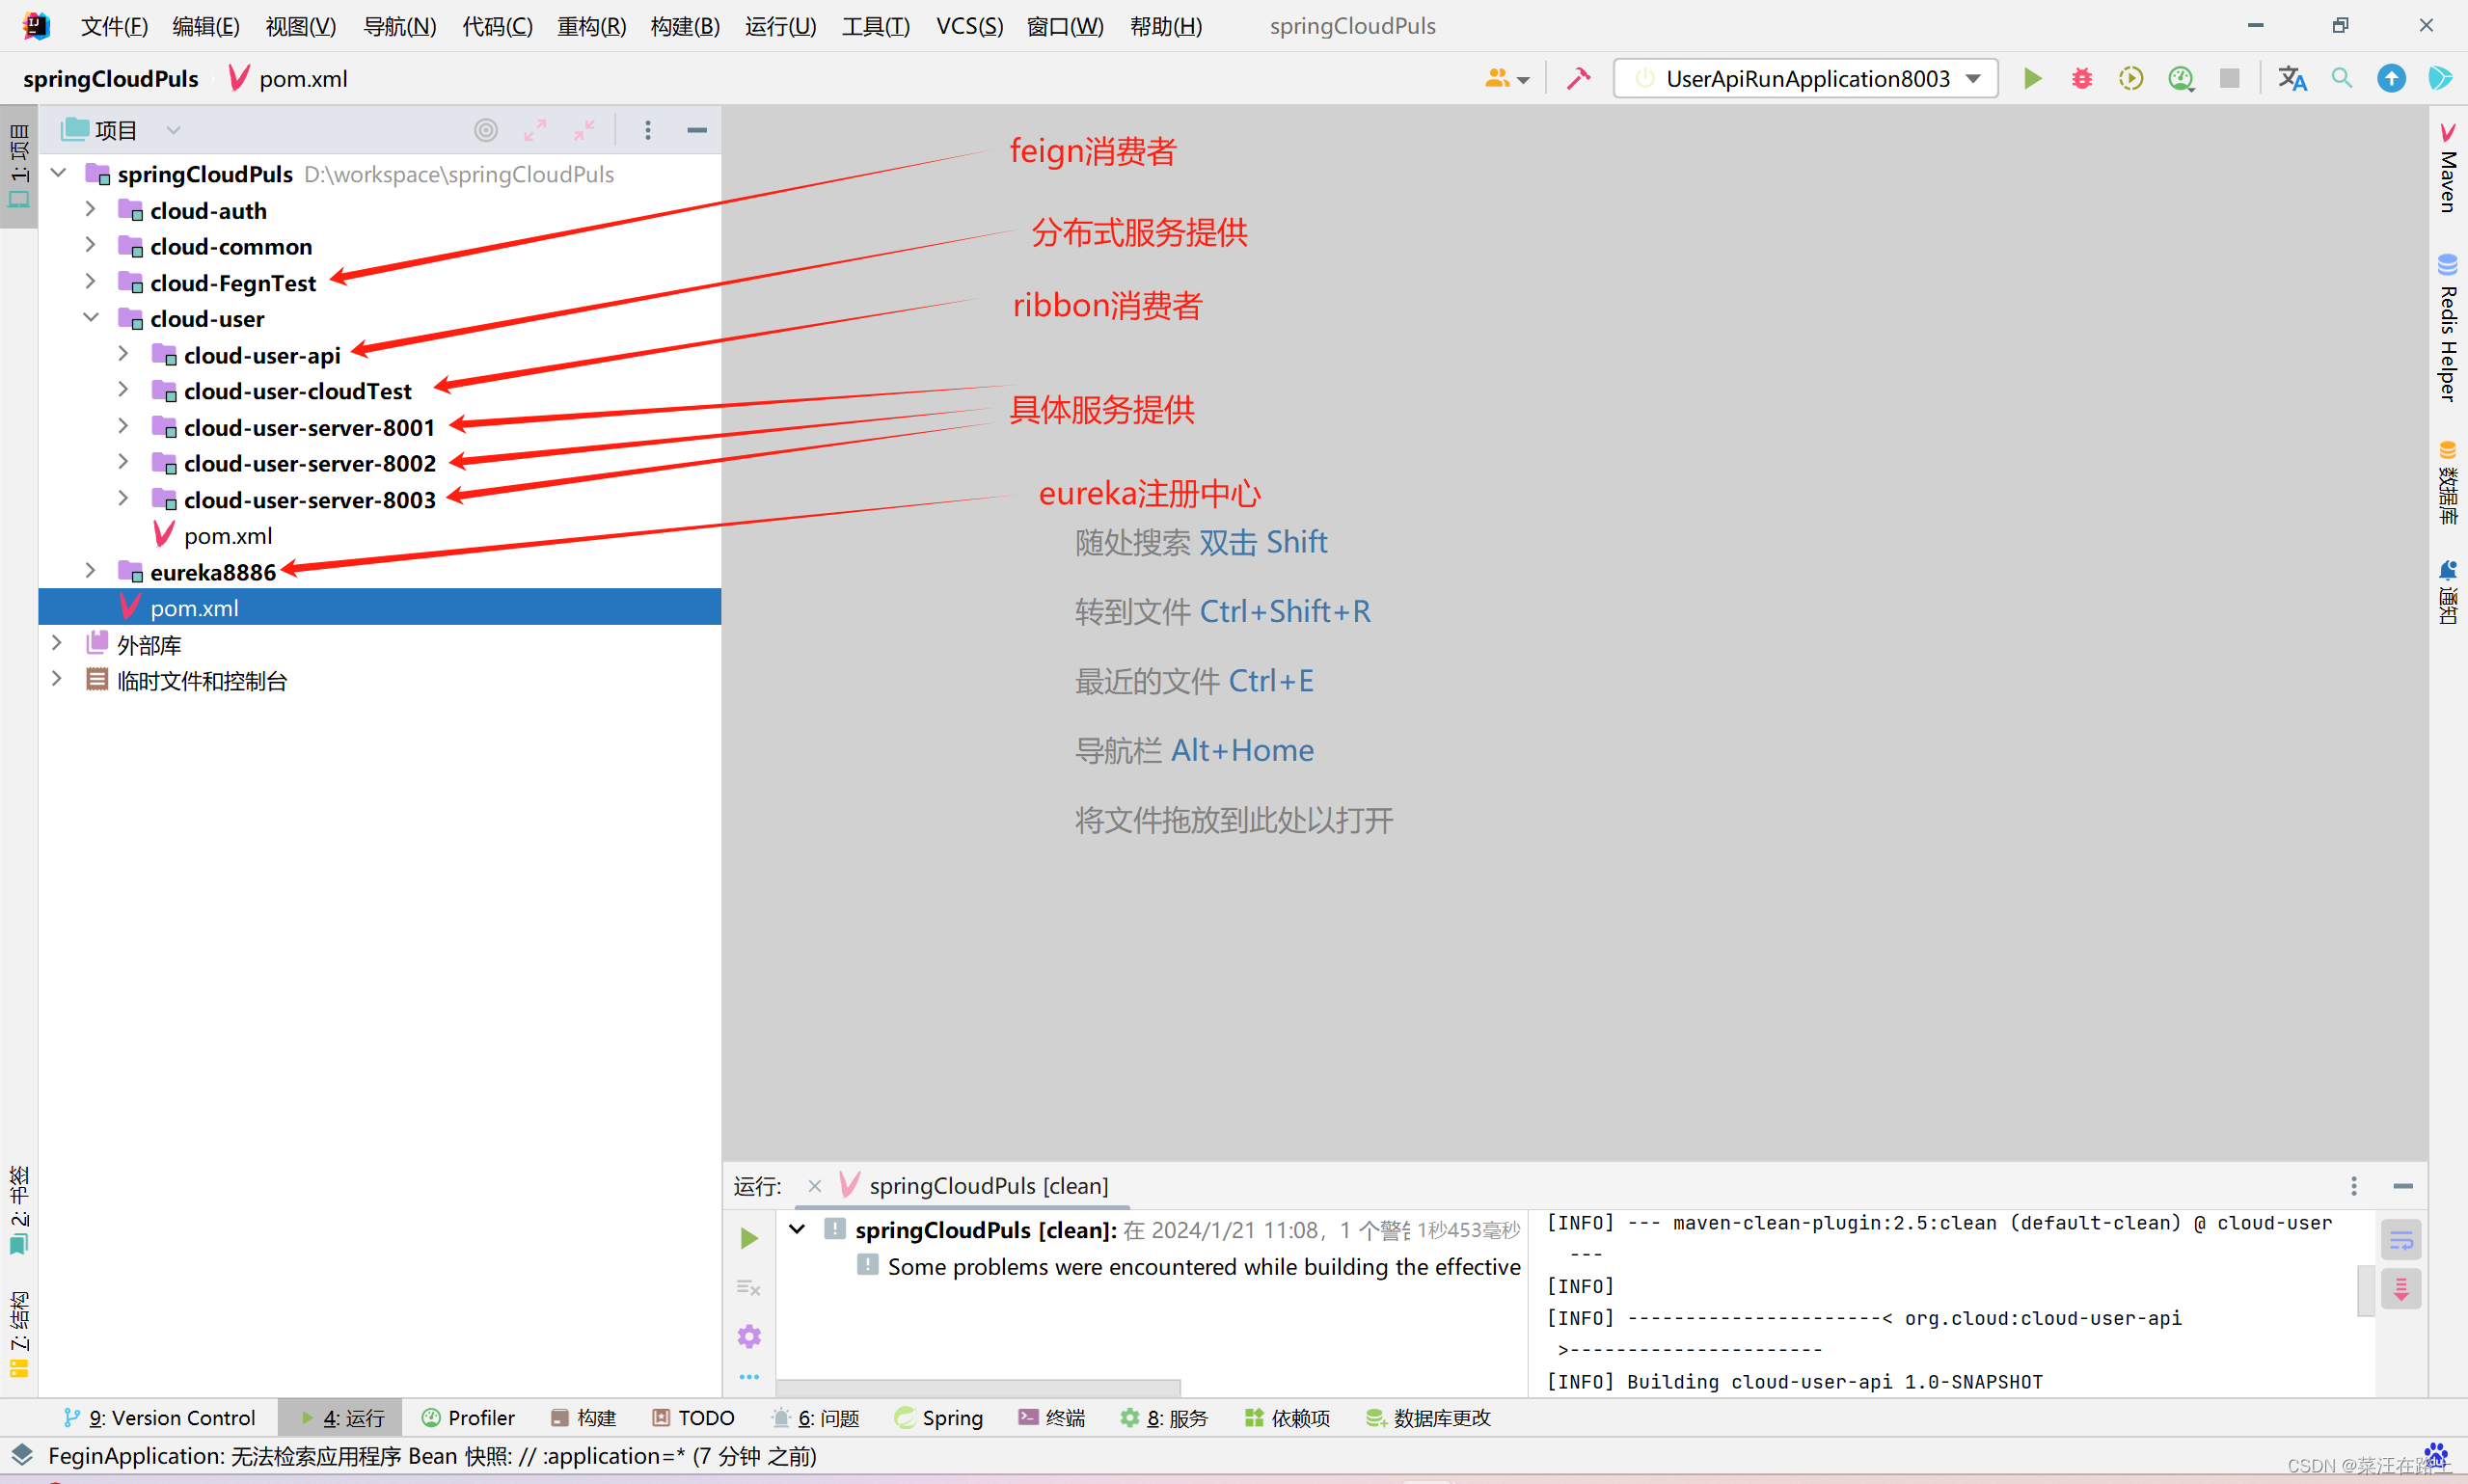The width and height of the screenshot is (2468, 1484).
Task: Expand the cloud-auth module node
Action: coord(90,209)
